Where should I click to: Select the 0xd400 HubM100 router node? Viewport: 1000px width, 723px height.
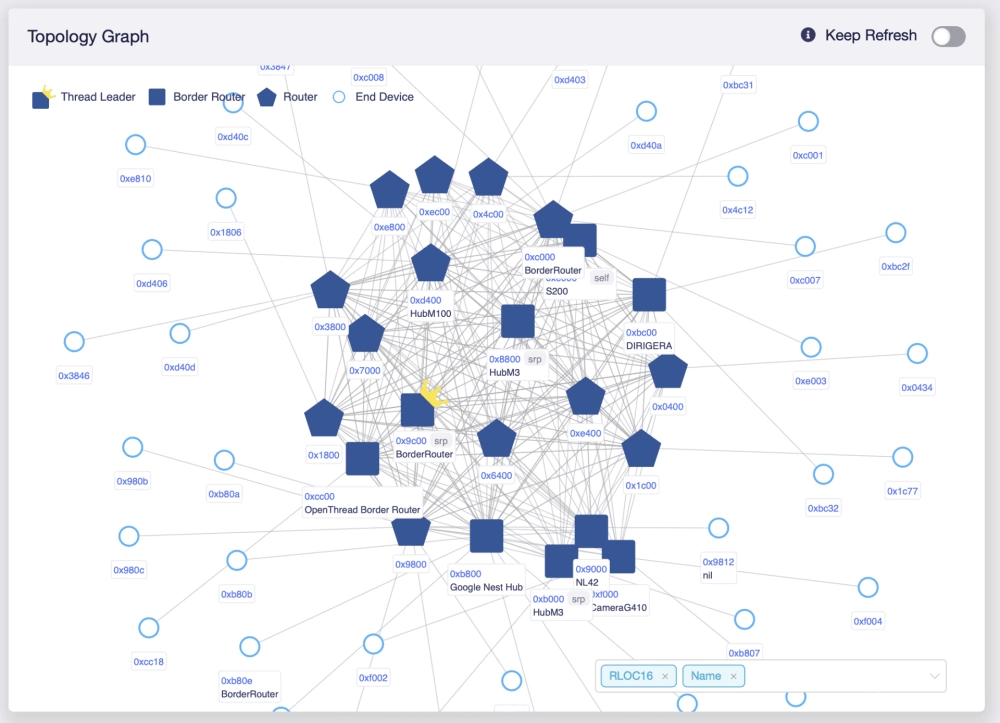click(x=430, y=263)
